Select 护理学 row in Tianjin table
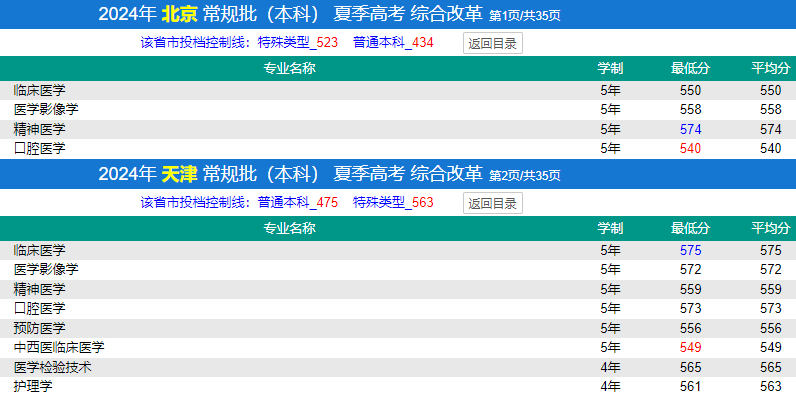This screenshot has height=396, width=796. tap(398, 386)
